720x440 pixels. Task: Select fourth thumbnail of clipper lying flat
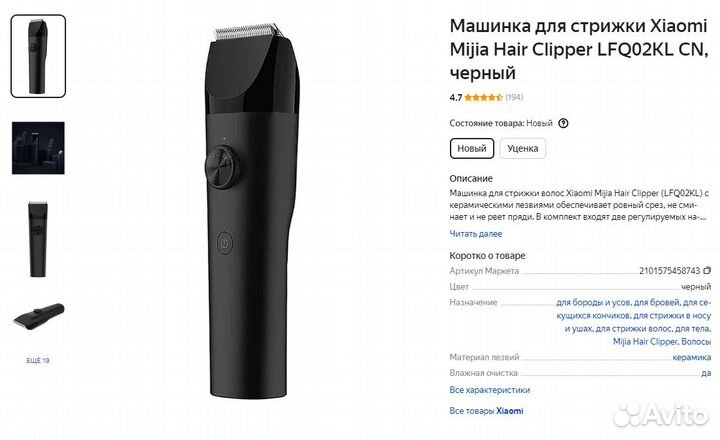[39, 316]
